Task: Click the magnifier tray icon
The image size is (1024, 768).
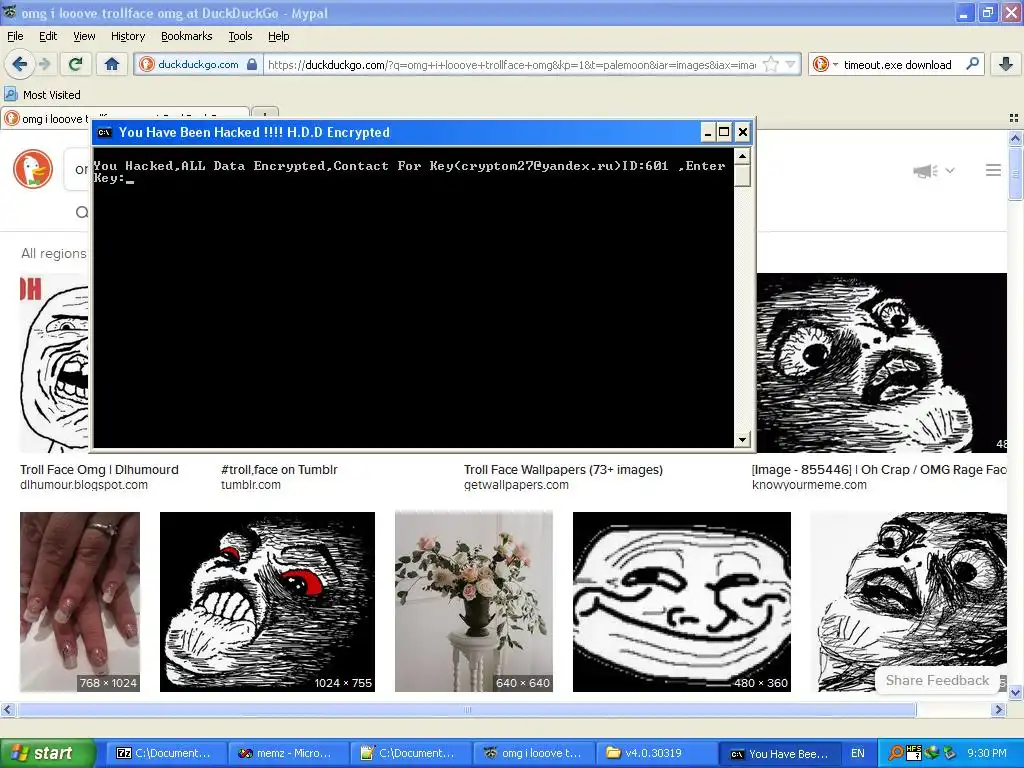Action: click(896, 753)
